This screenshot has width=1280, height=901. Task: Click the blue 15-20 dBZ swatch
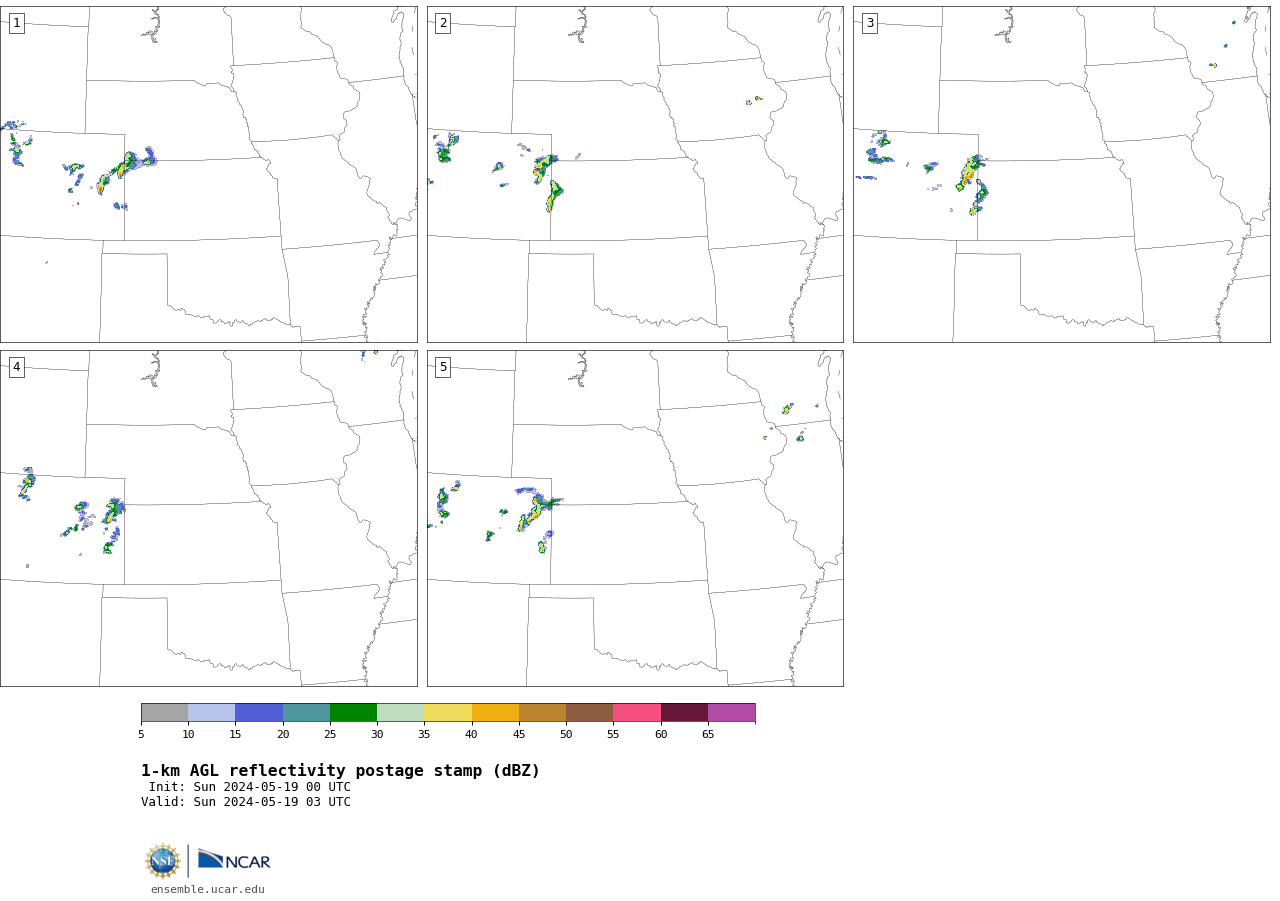click(x=259, y=713)
